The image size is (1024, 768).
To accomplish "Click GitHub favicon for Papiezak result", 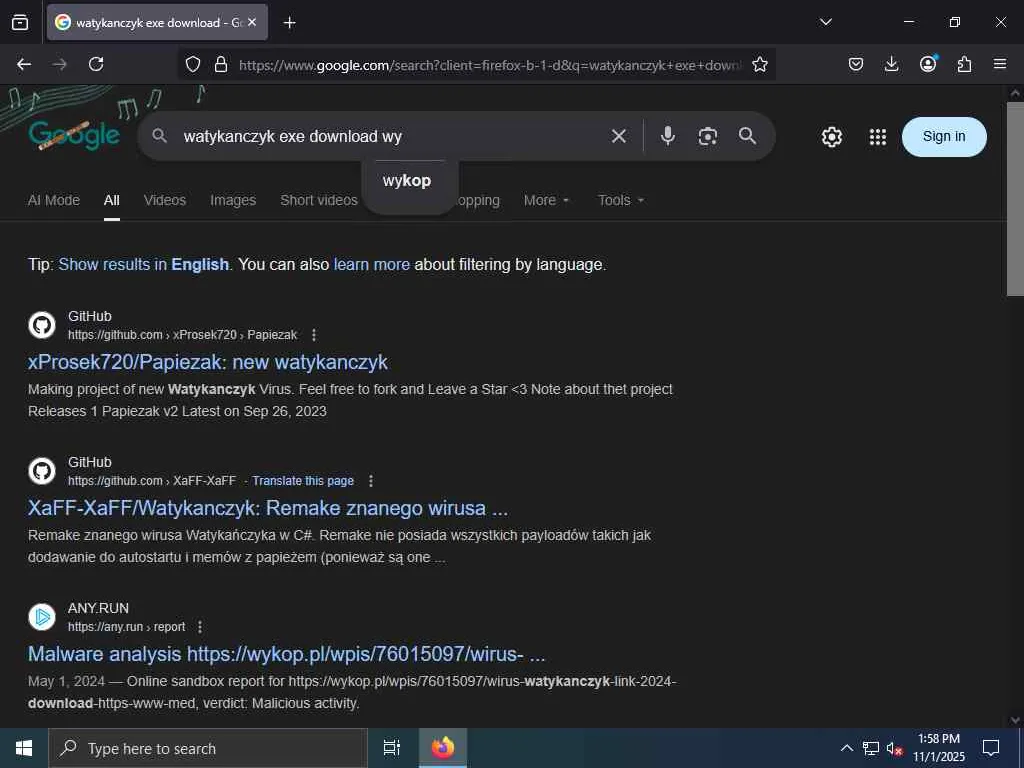I will coord(42,325).
